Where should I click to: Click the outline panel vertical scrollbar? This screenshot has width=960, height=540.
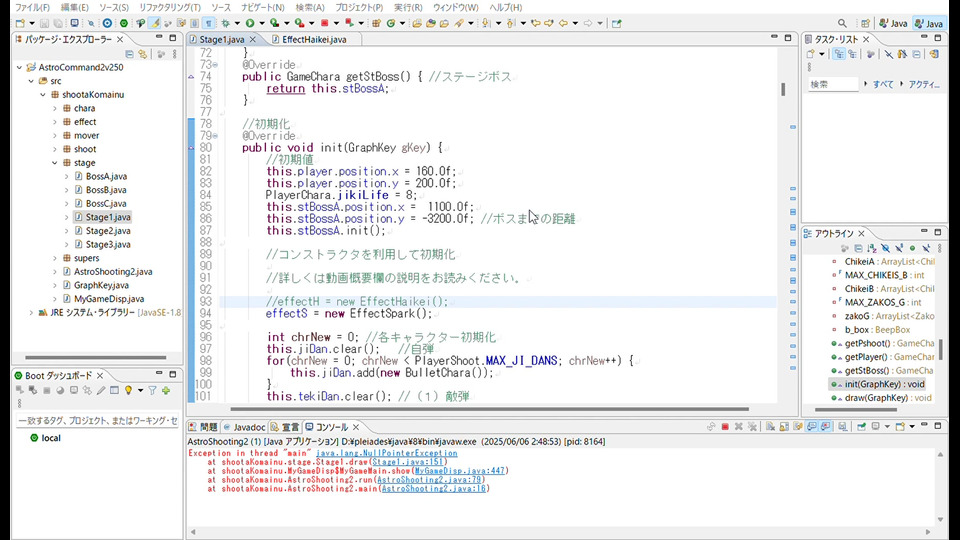pos(940,350)
